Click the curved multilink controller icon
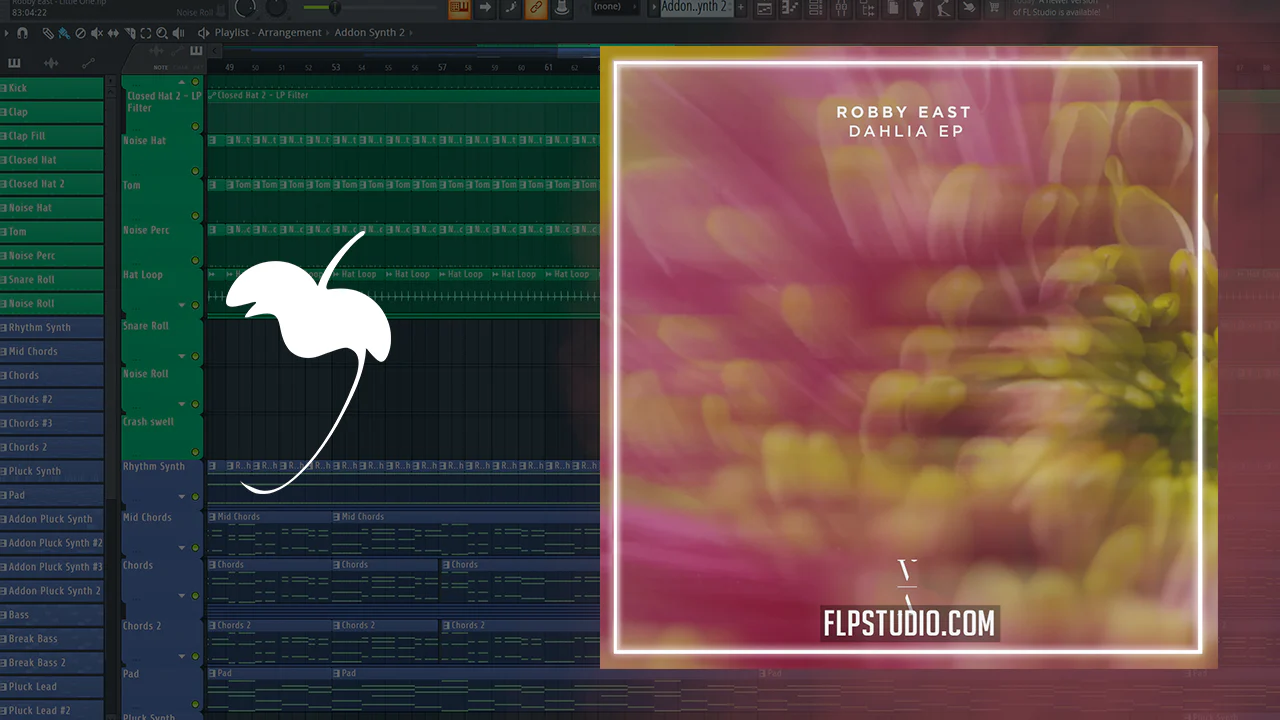 coord(511,8)
